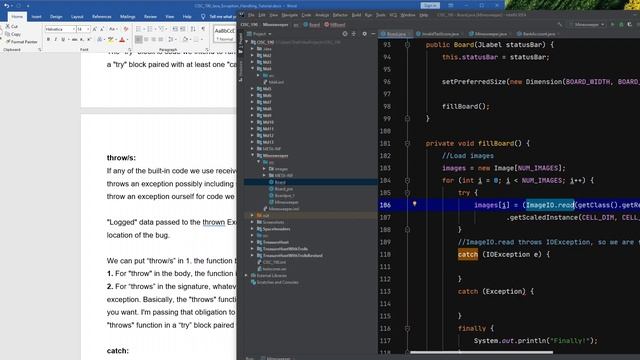Apply the yellow Text Highlight Color in Word

click(110, 39)
